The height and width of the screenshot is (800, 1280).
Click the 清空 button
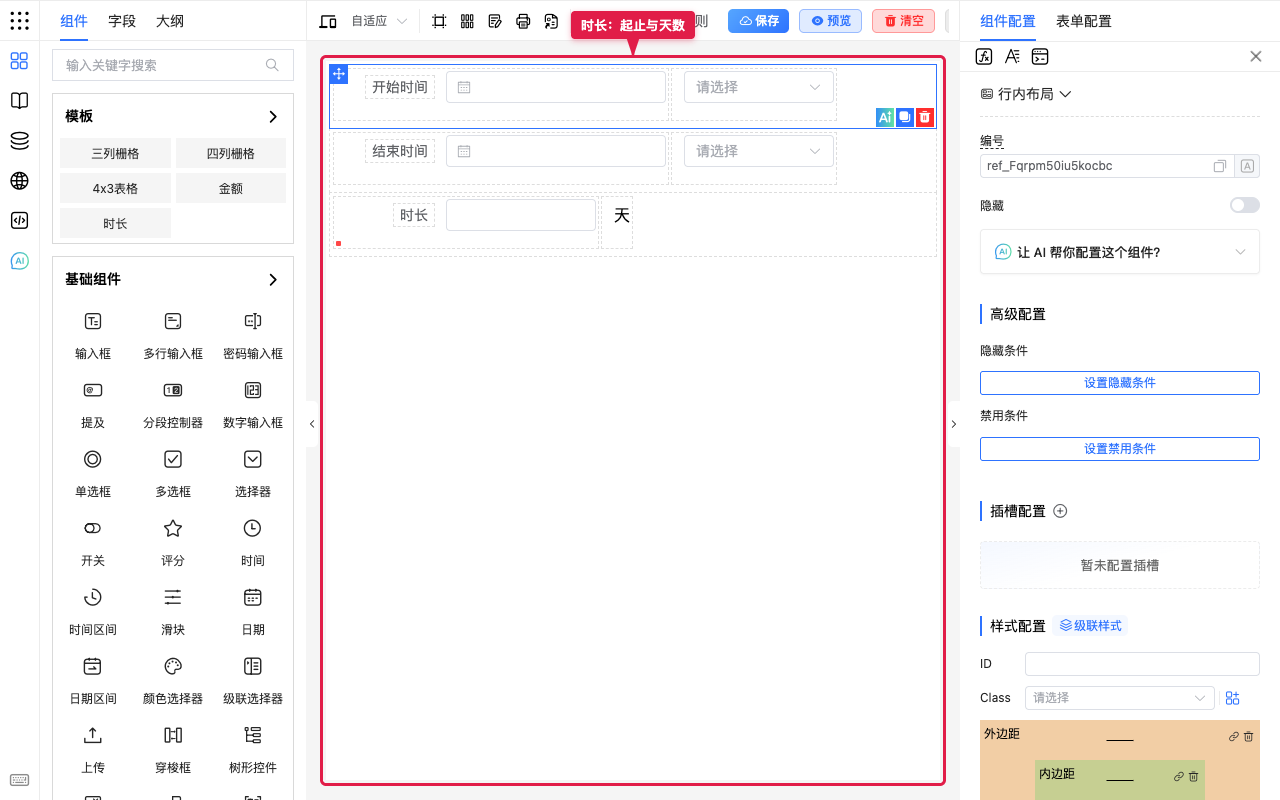pos(903,21)
